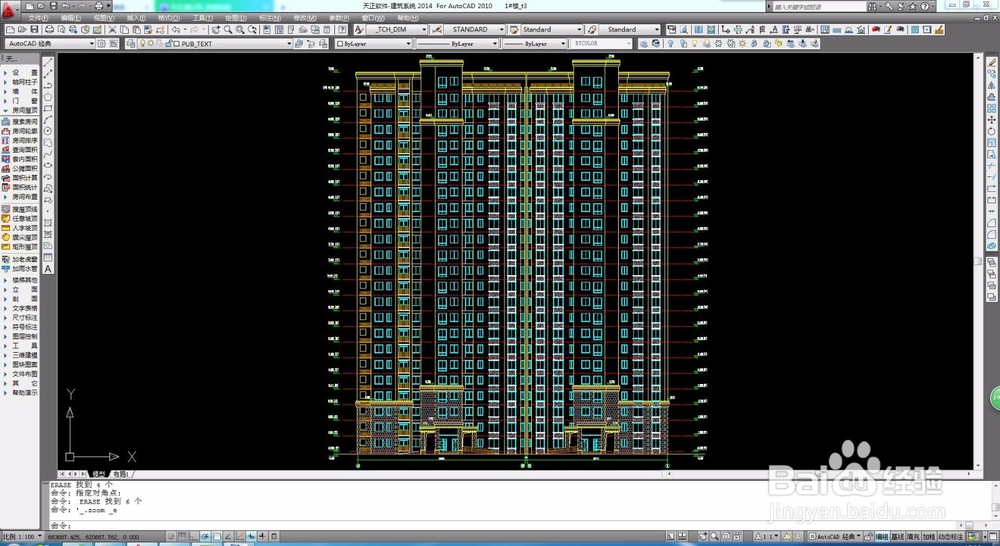1000x546 pixels.
Task: Open the 比例 1:100 scale dropdown
Action: click(23, 536)
